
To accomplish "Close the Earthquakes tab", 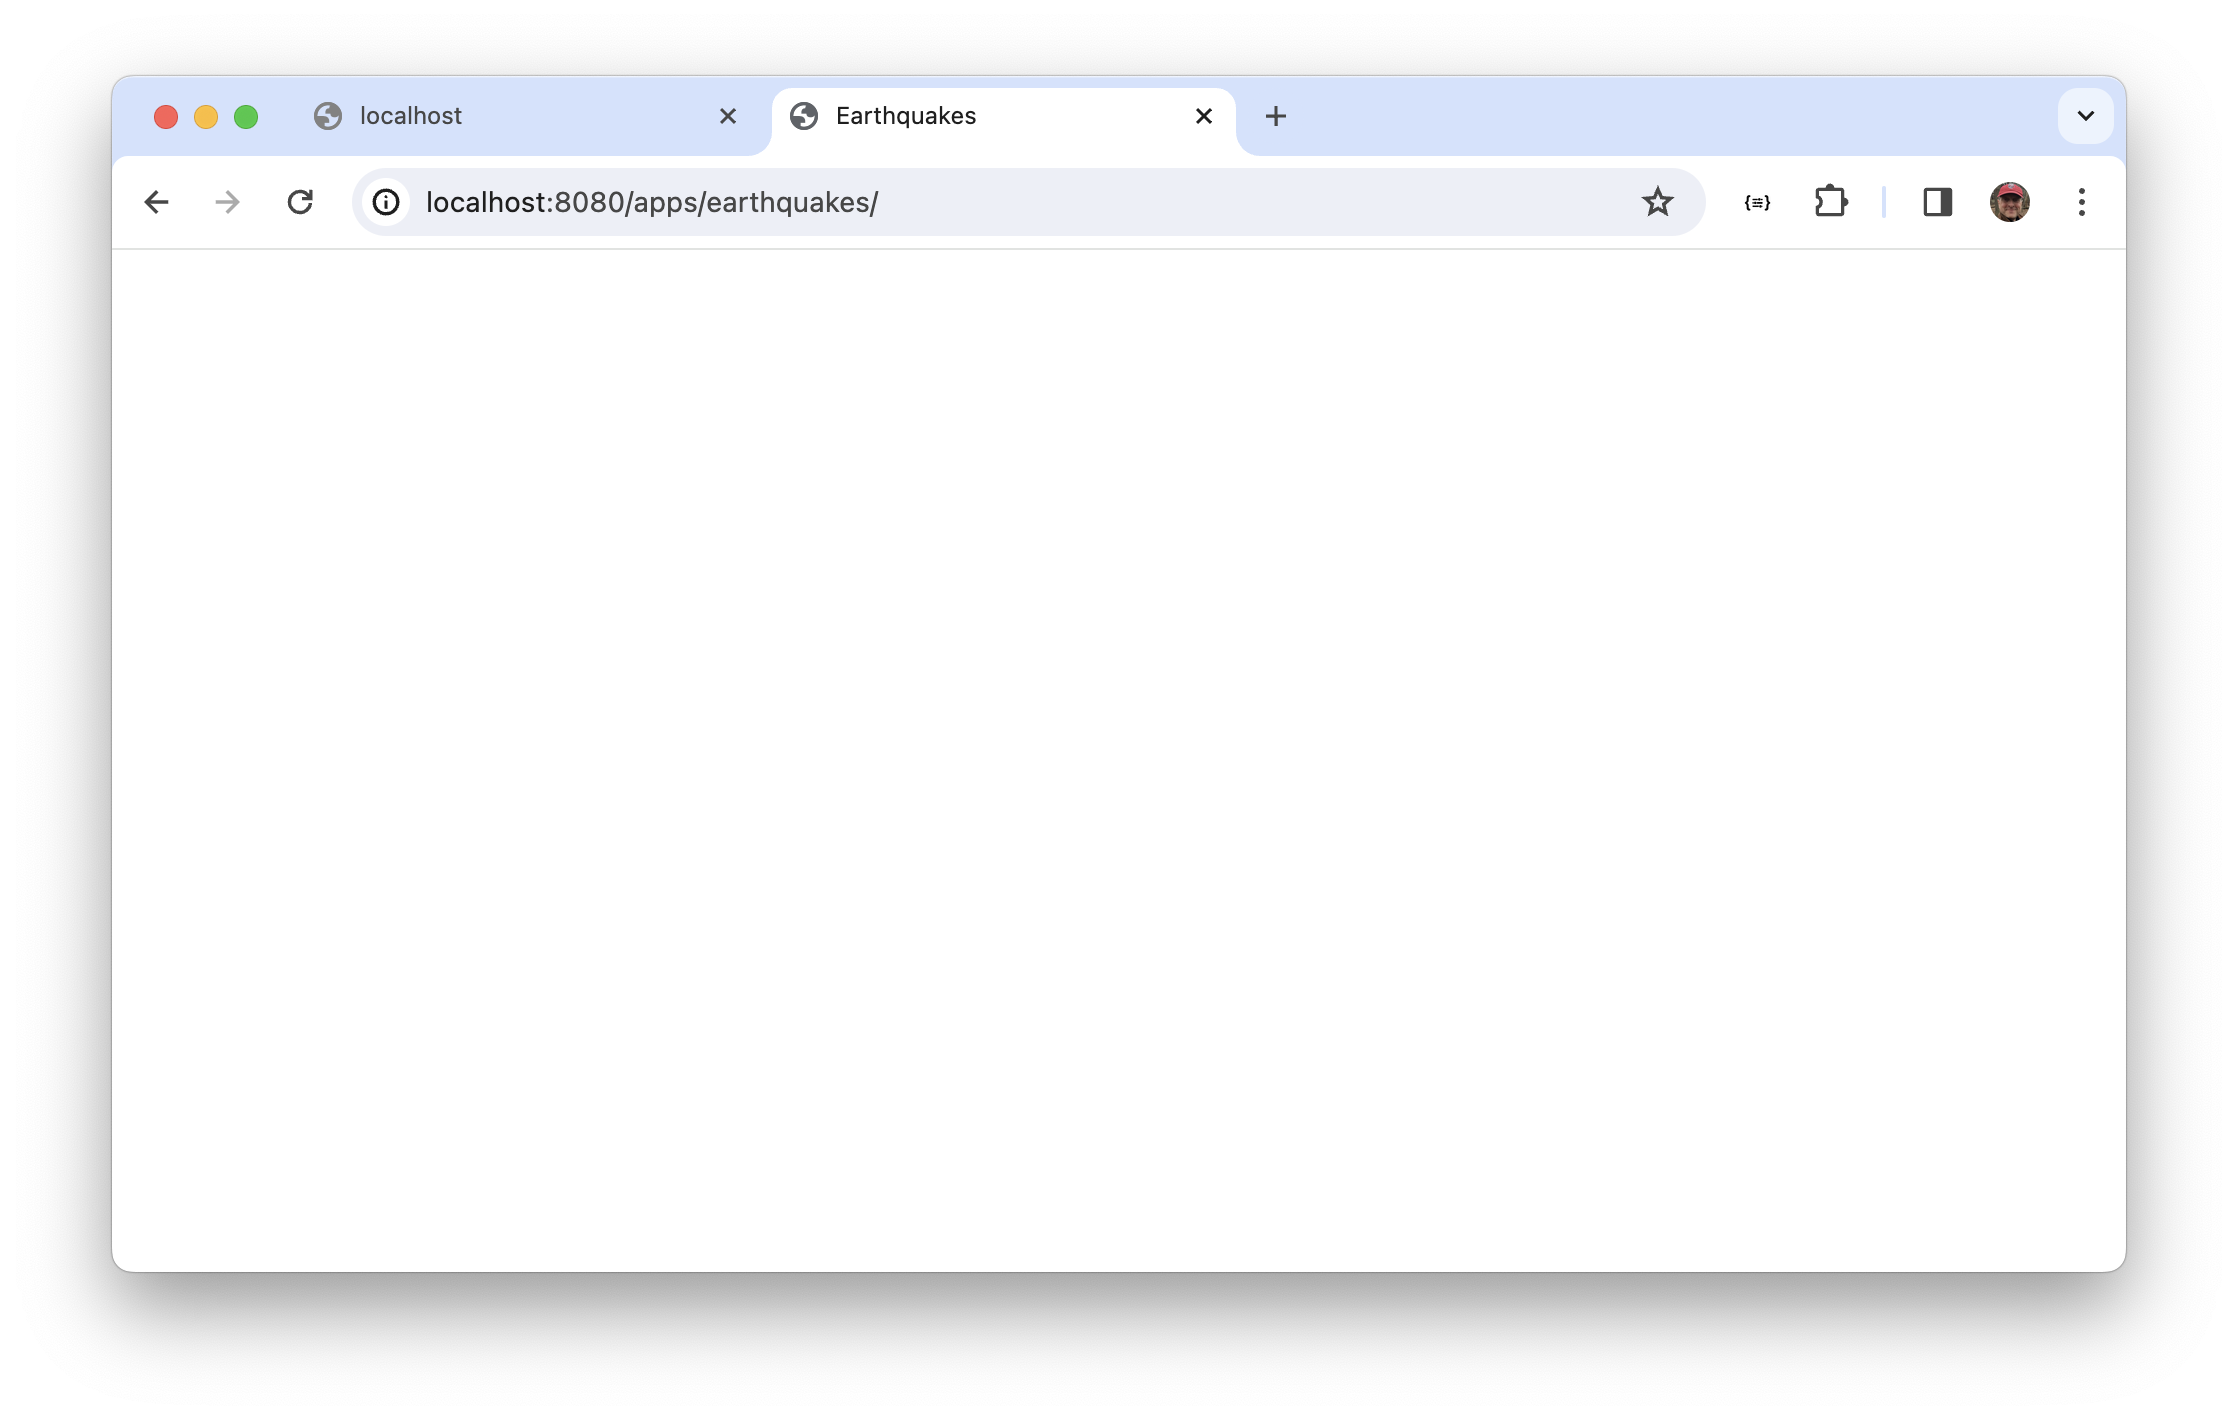I will coord(1204,116).
